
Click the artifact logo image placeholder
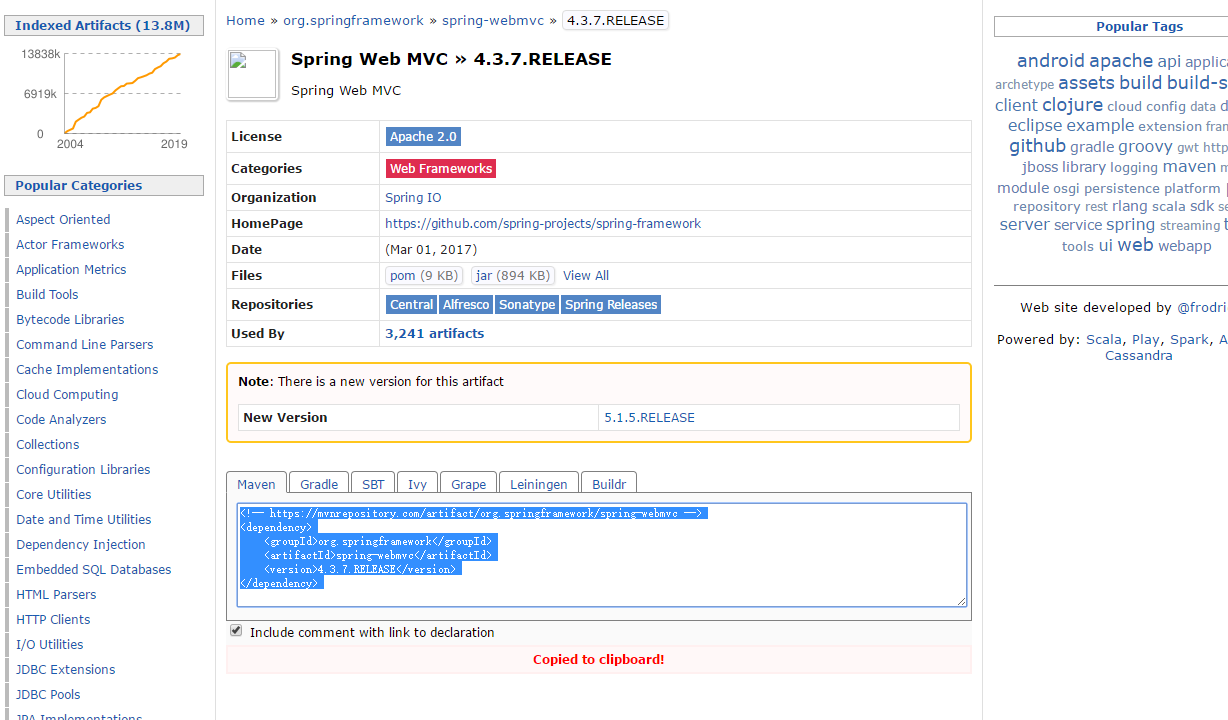click(x=253, y=75)
